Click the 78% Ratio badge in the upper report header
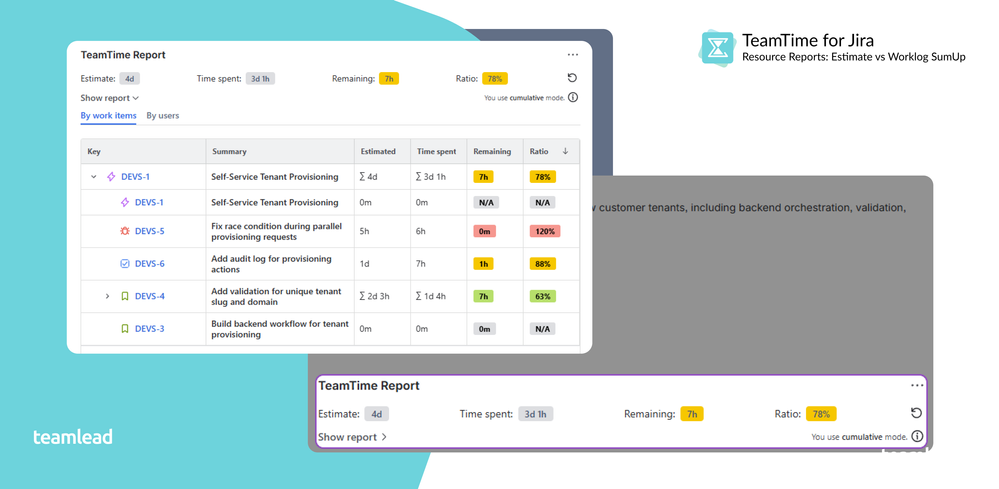Viewport: 999px width, 489px height. click(x=495, y=79)
